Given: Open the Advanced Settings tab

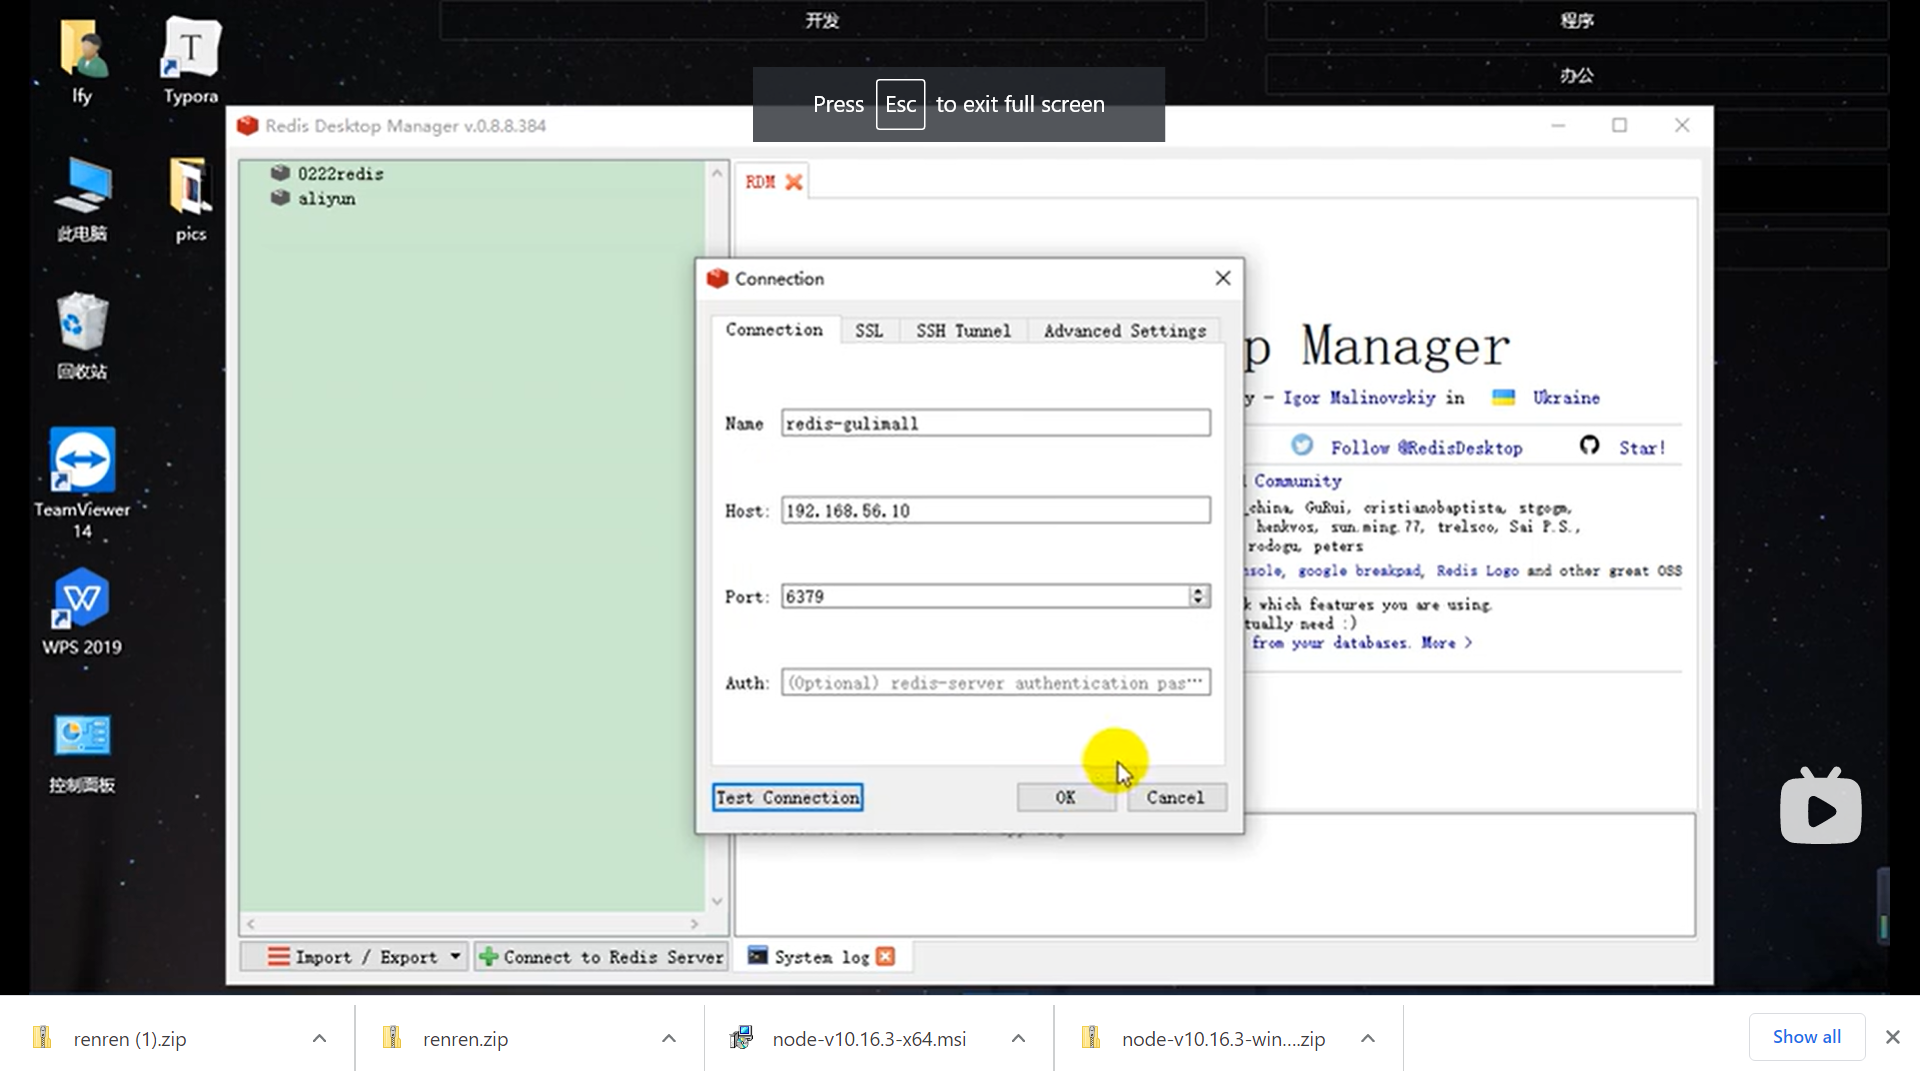Looking at the screenshot, I should coord(1125,331).
